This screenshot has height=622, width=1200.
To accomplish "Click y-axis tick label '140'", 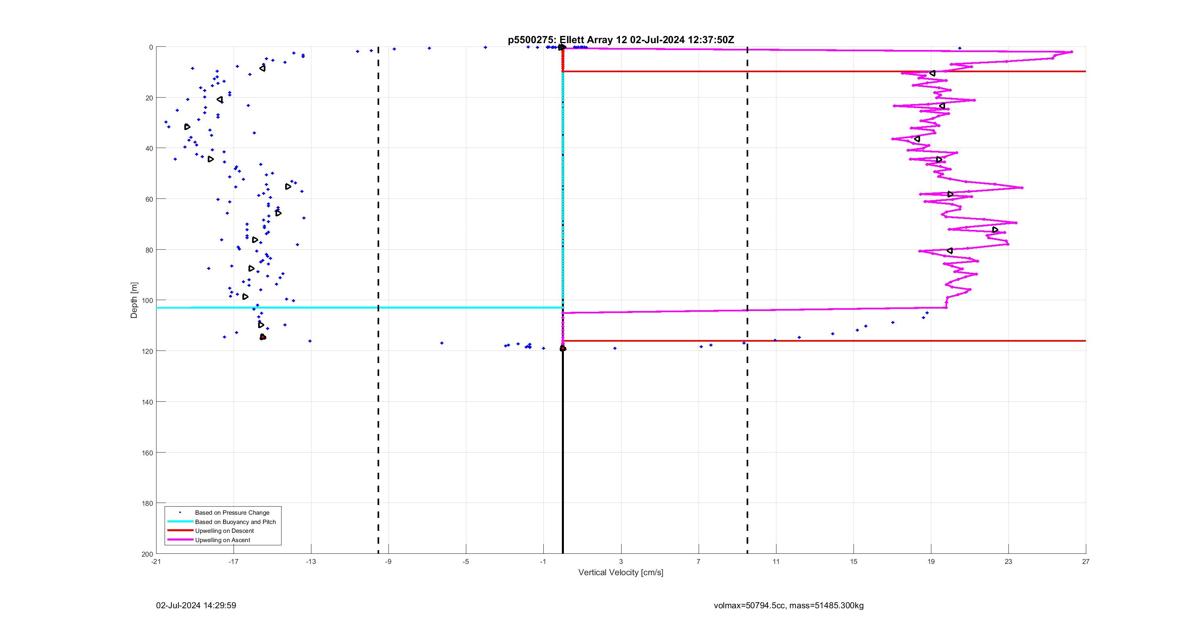I will point(146,402).
